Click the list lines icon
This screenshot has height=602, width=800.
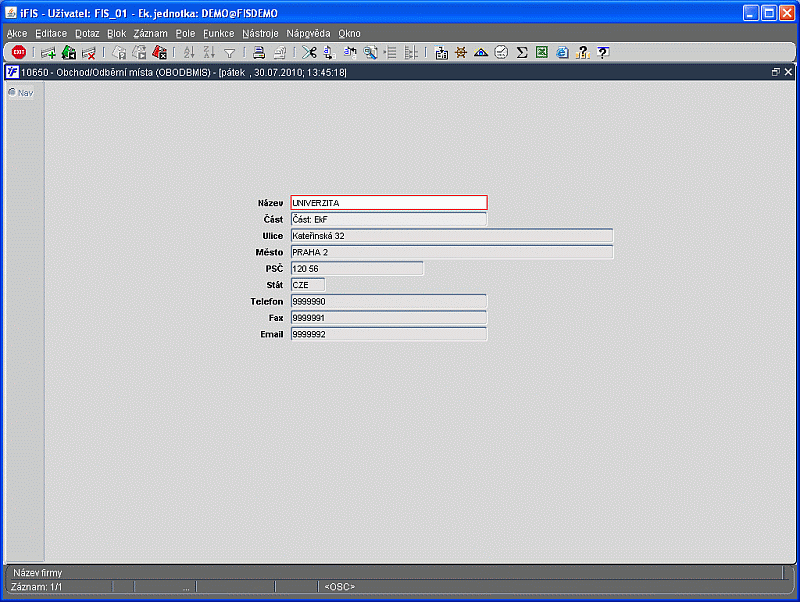pyautogui.click(x=390, y=52)
